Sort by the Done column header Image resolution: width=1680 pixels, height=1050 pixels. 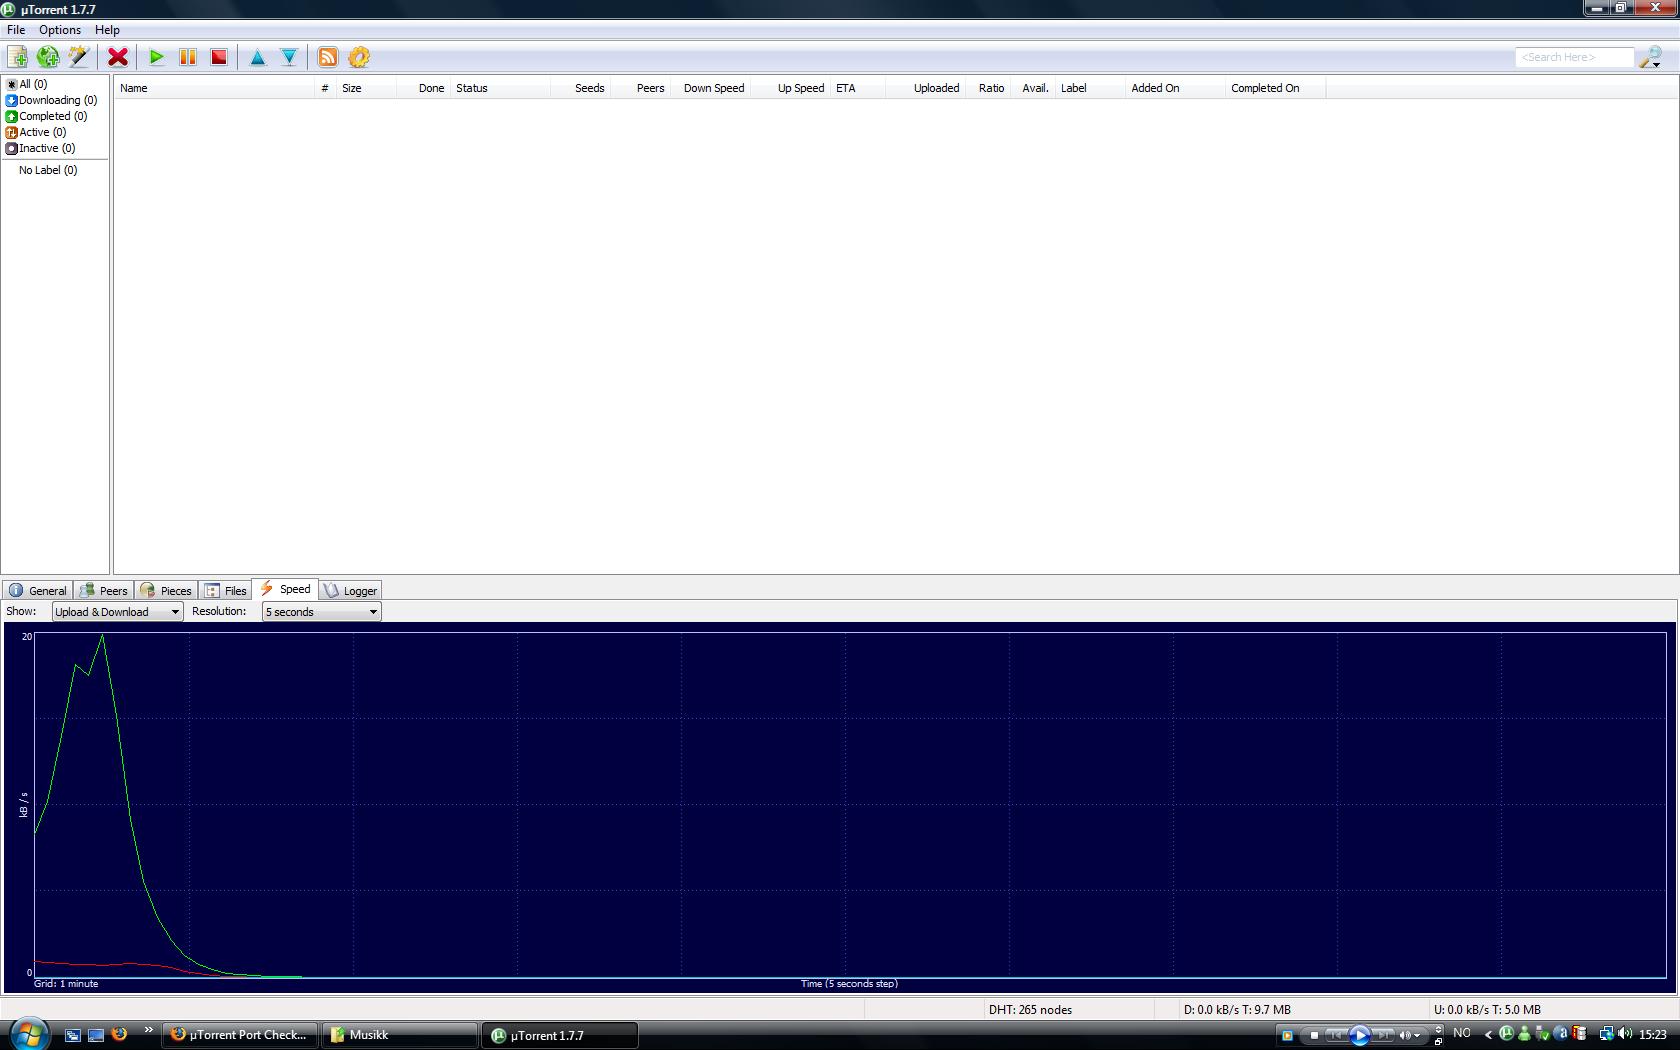(x=423, y=88)
